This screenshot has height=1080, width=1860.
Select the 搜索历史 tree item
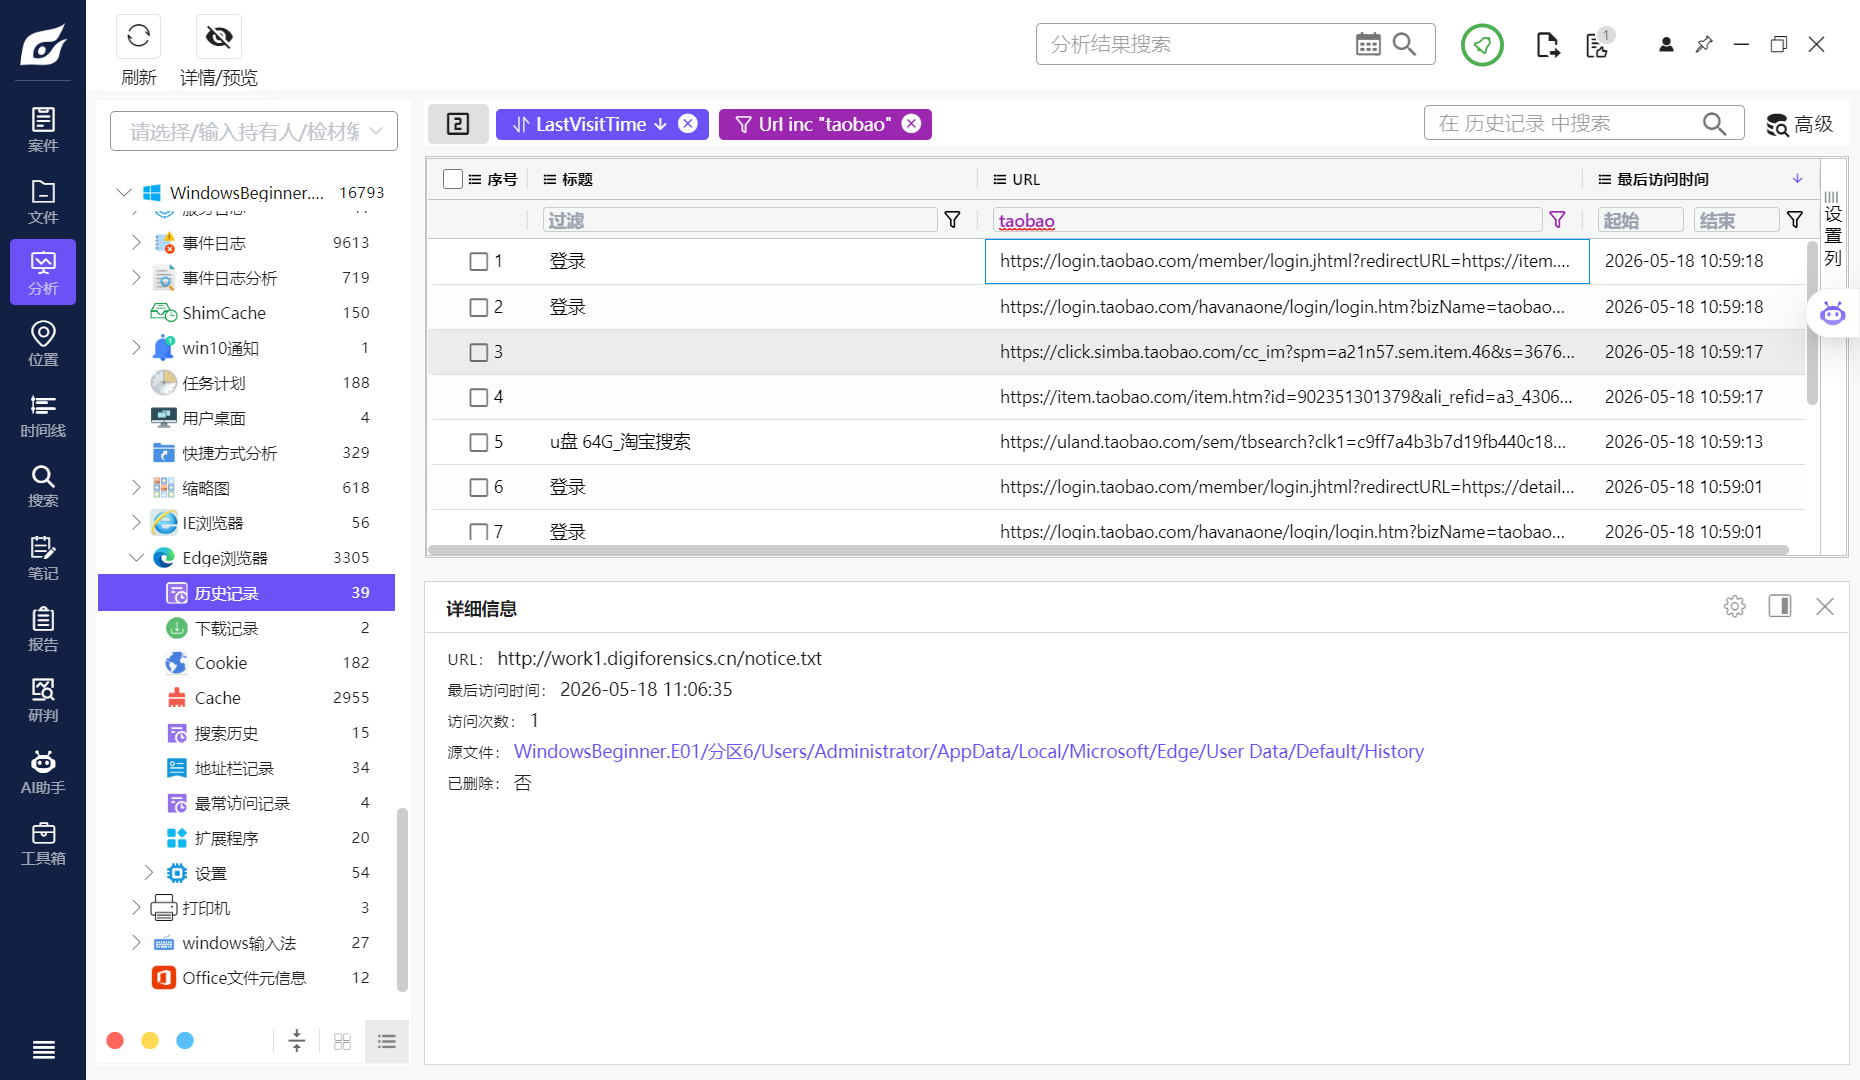(246, 733)
